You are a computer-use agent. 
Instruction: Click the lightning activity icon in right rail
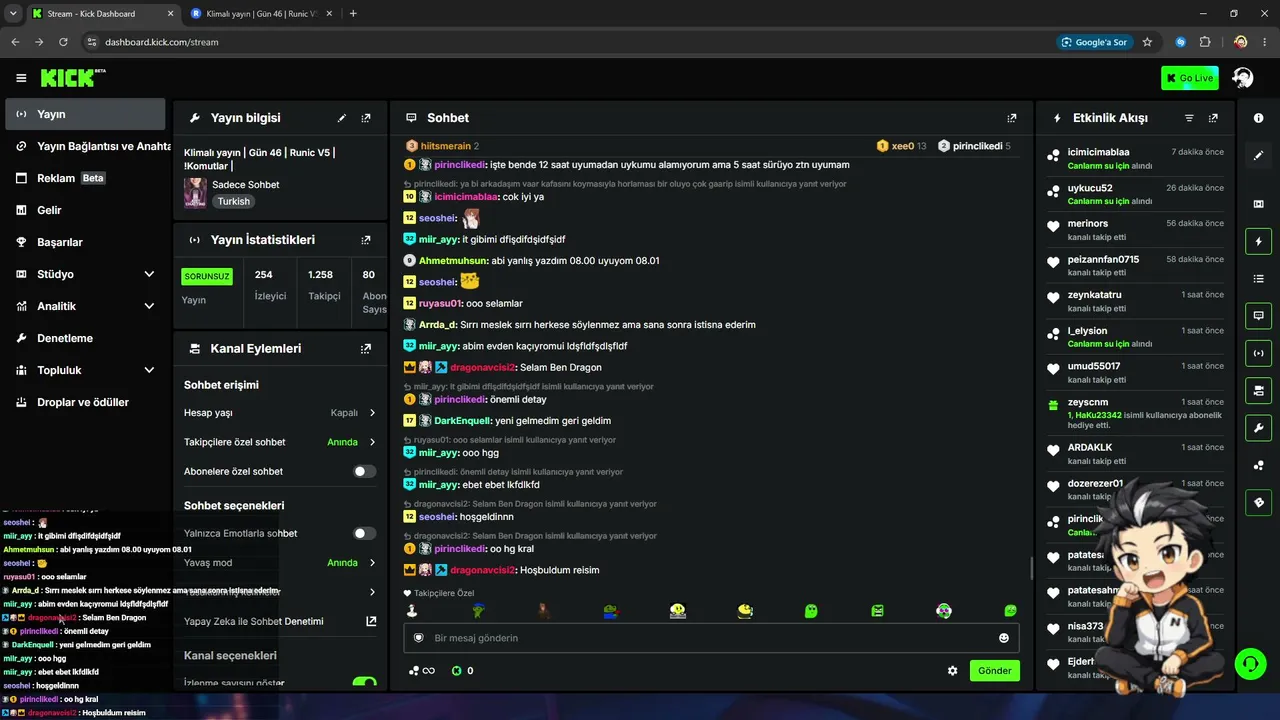[1259, 241]
